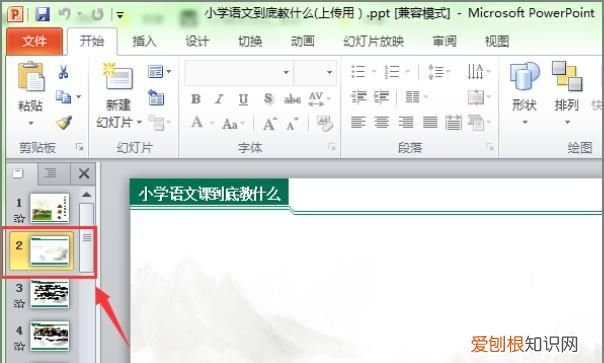Click the Save icon in quick access toolbar
604x363 pixels.
[42, 15]
